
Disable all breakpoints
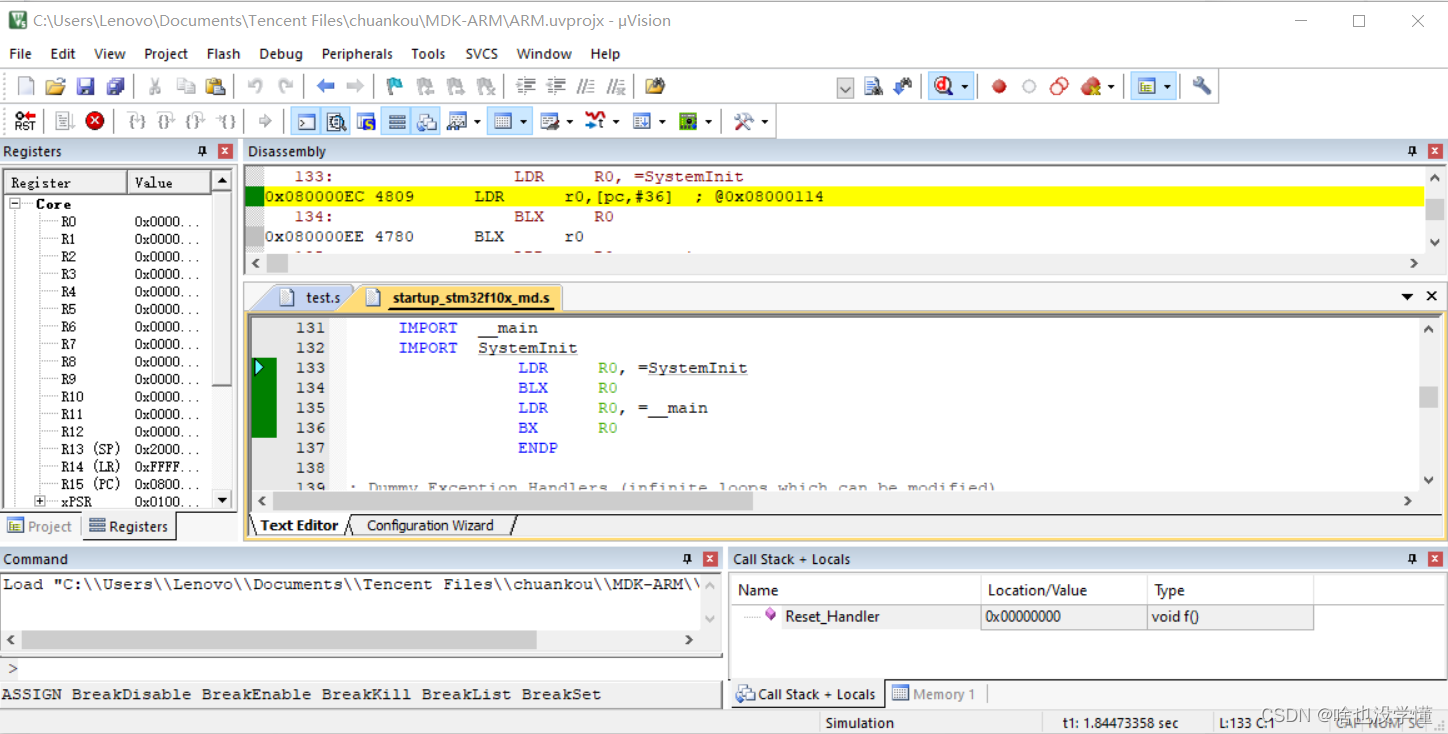coord(1059,86)
